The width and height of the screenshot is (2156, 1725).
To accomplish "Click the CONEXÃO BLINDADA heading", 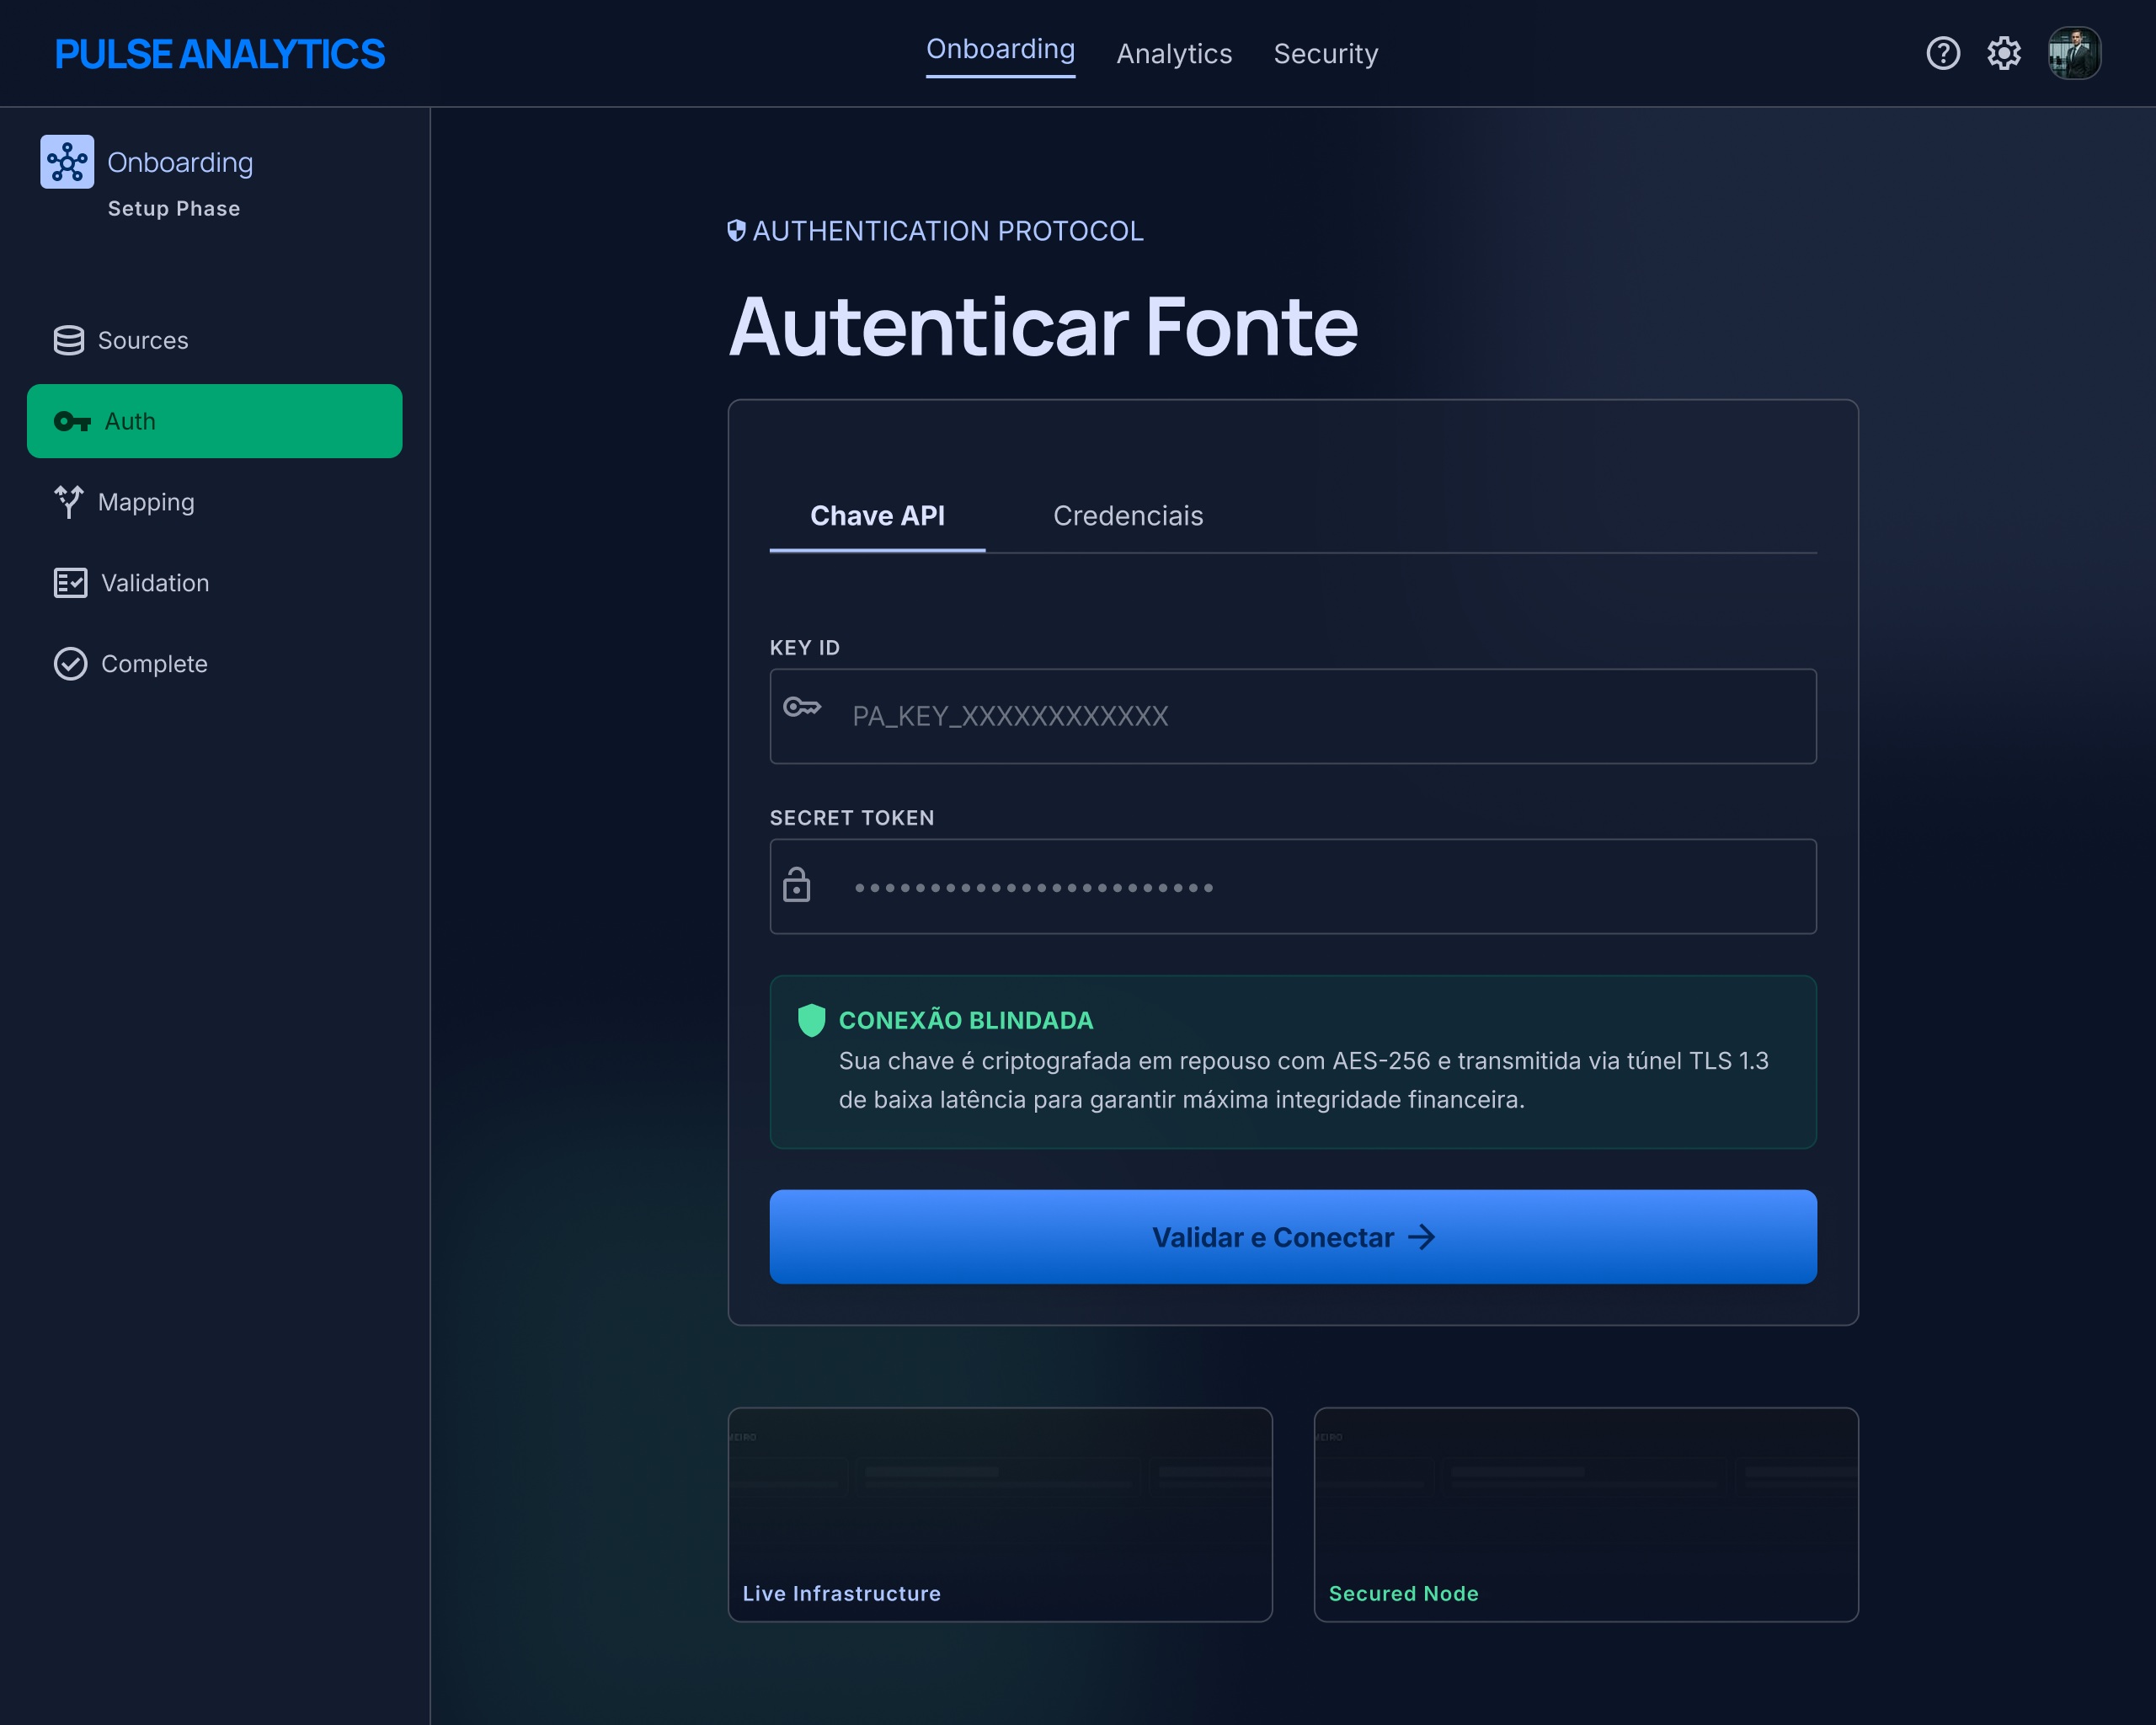I will [966, 1021].
